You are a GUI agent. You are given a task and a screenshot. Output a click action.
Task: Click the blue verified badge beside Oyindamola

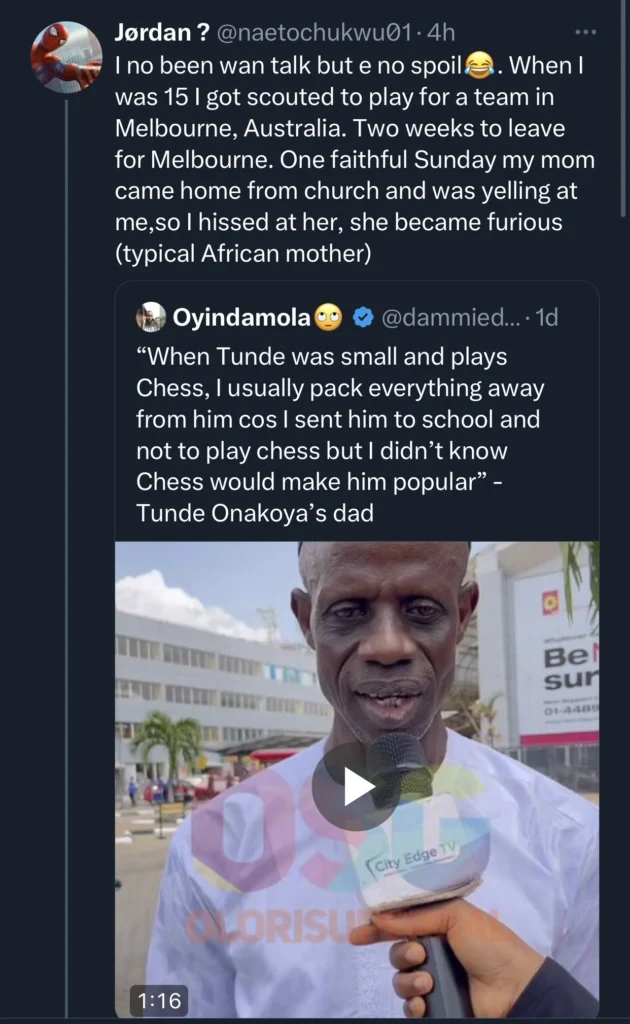coord(362,314)
